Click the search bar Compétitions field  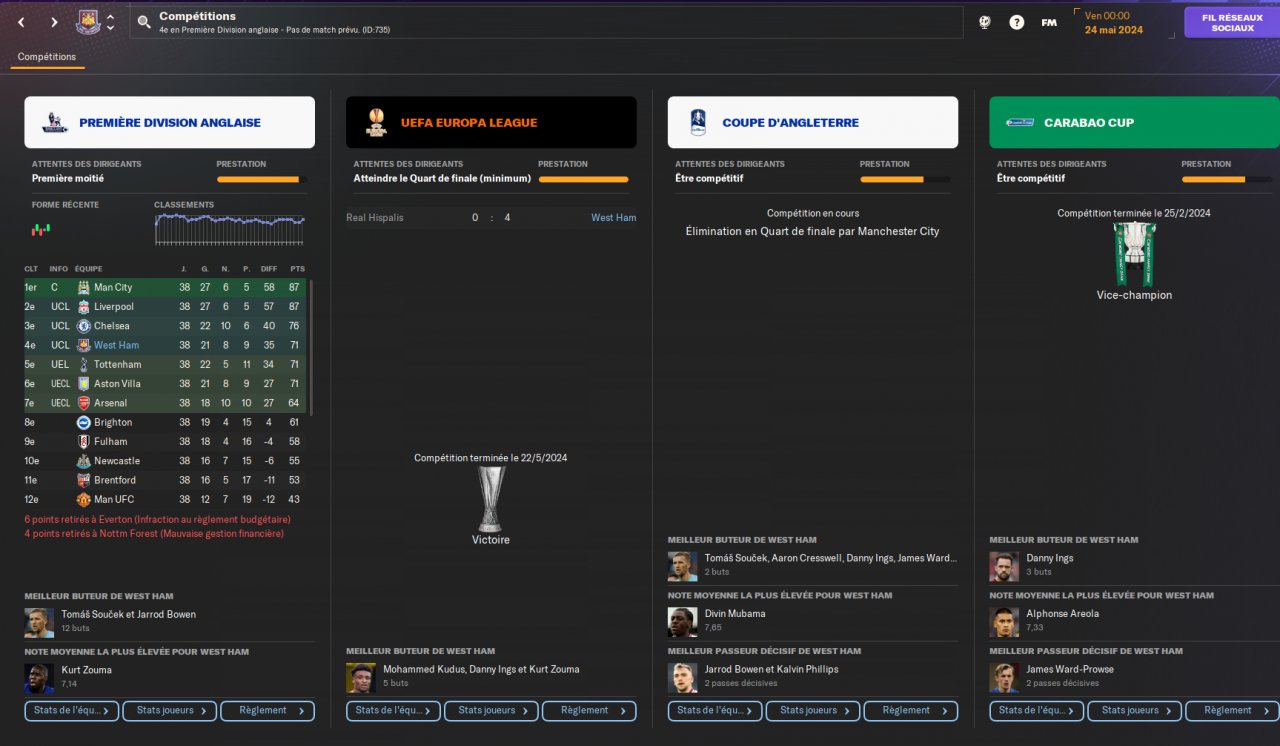point(546,22)
